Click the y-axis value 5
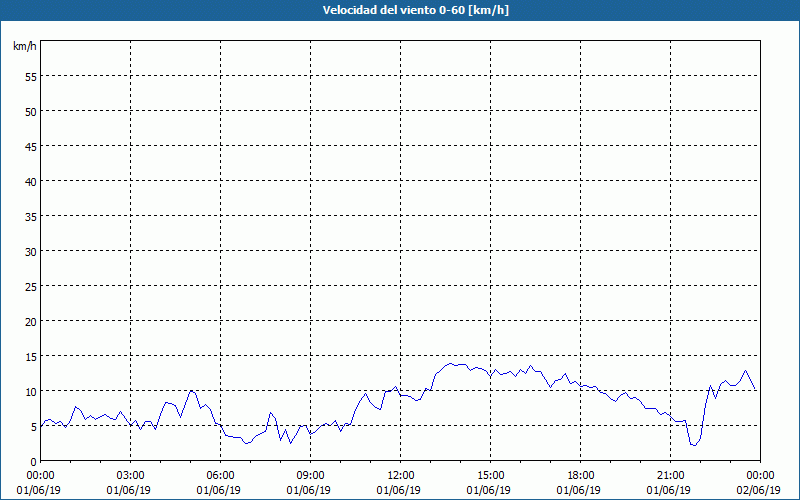Screen dimensions: 800x500 click(34, 427)
